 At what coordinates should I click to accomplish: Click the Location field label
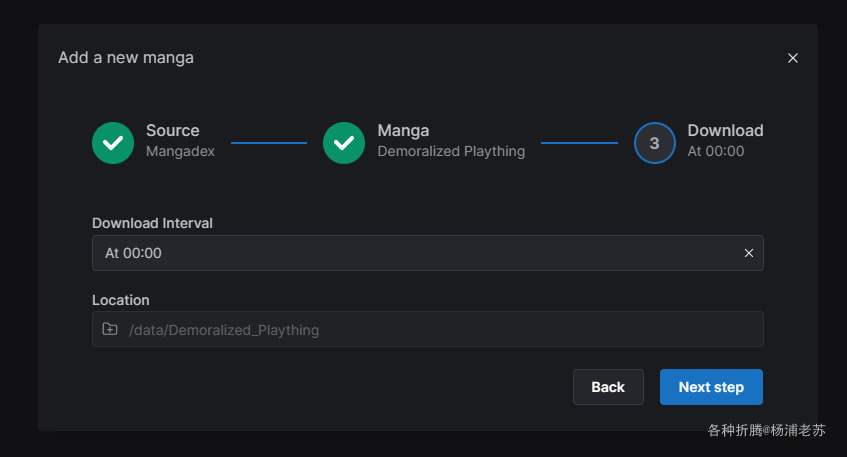(121, 300)
